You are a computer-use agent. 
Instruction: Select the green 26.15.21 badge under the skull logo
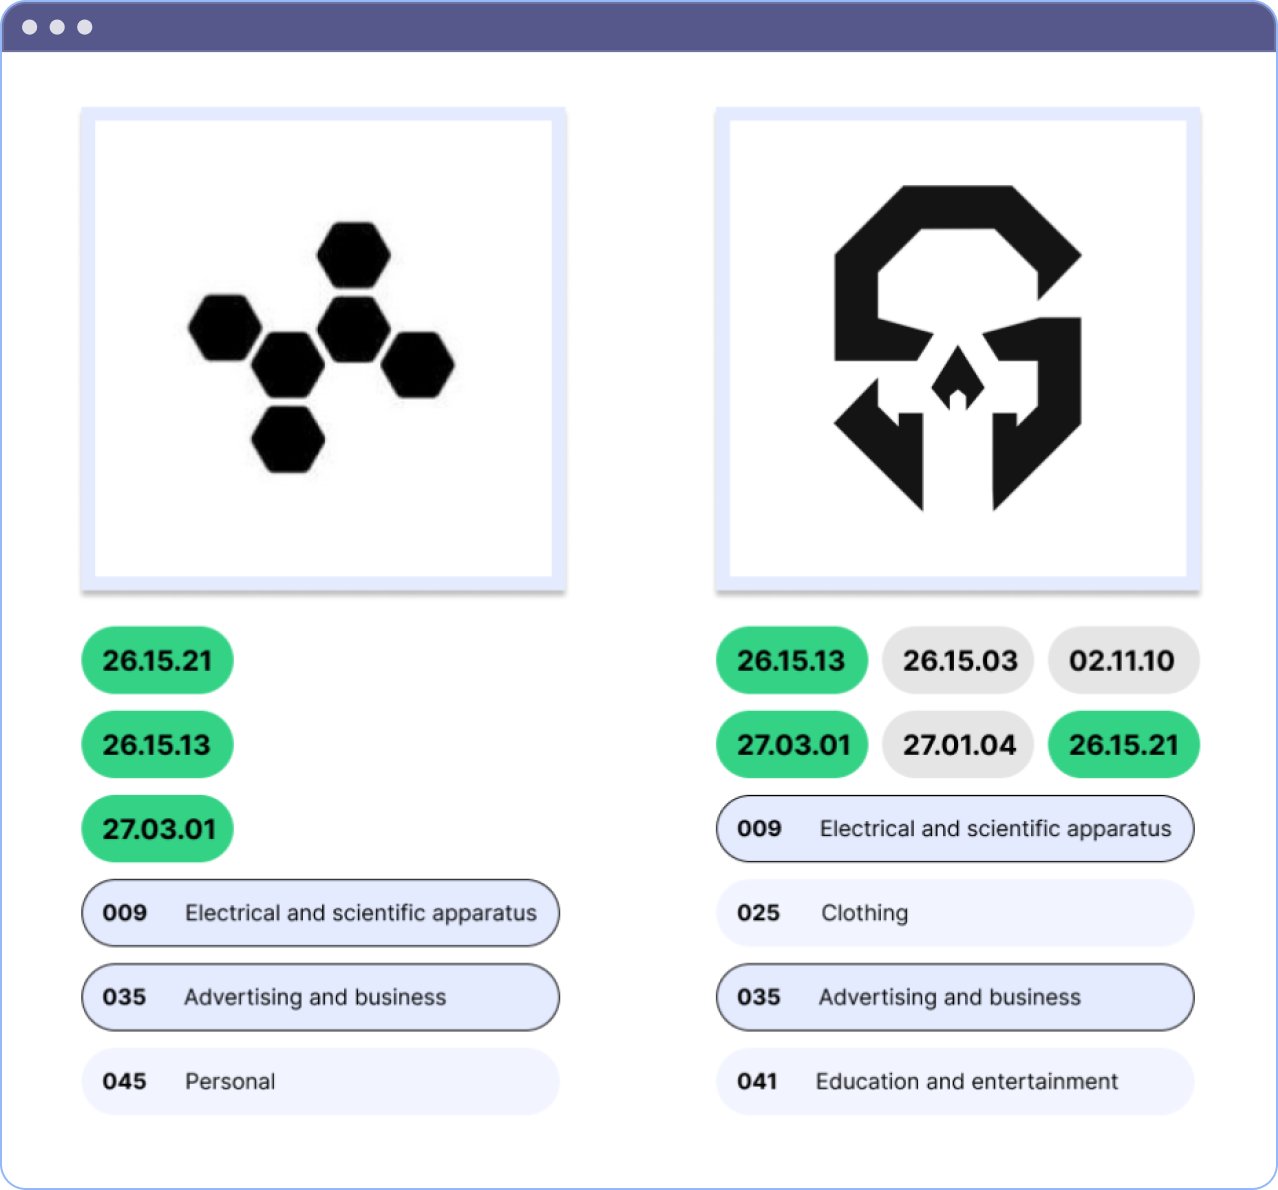click(x=1123, y=744)
